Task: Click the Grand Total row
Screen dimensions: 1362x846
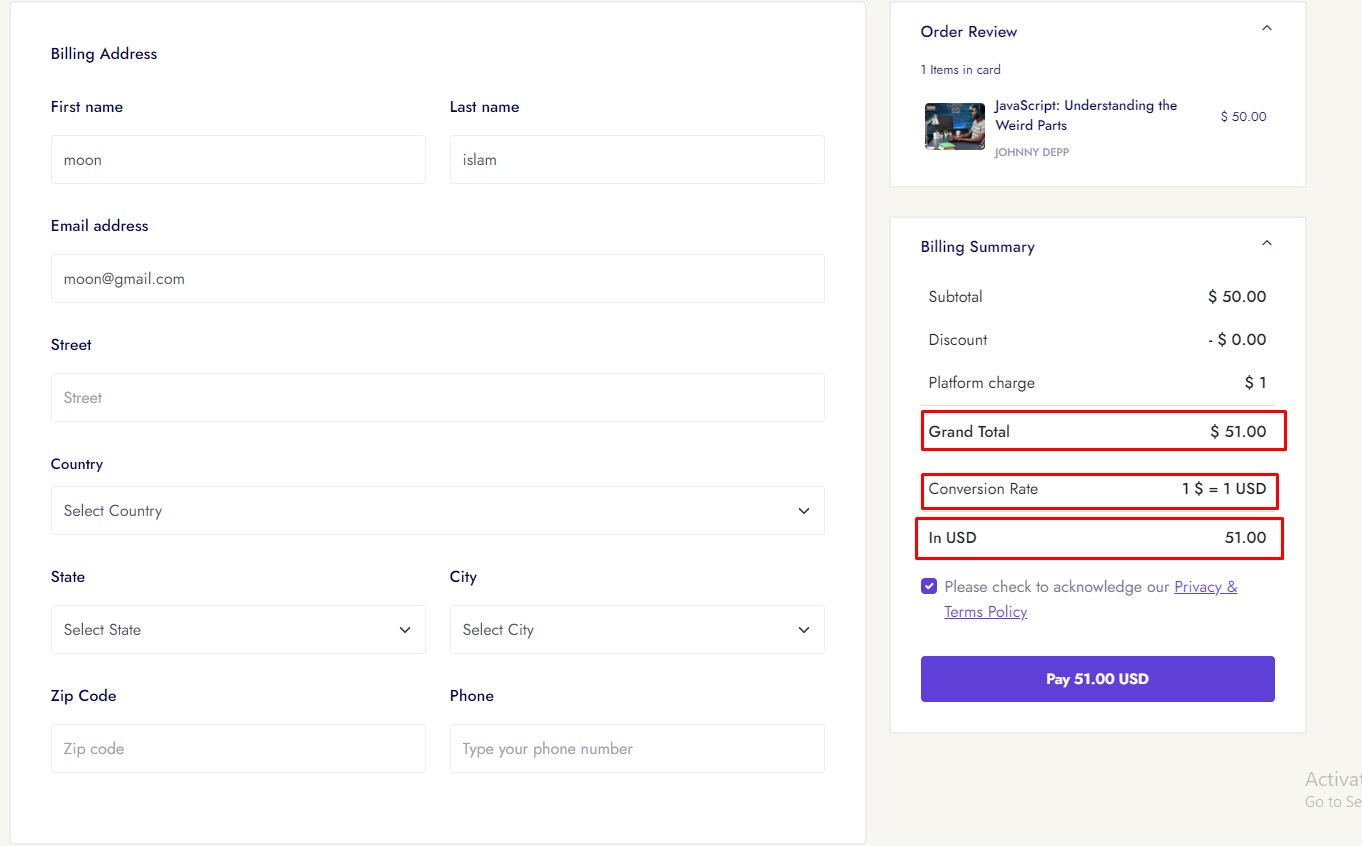Action: (1097, 432)
